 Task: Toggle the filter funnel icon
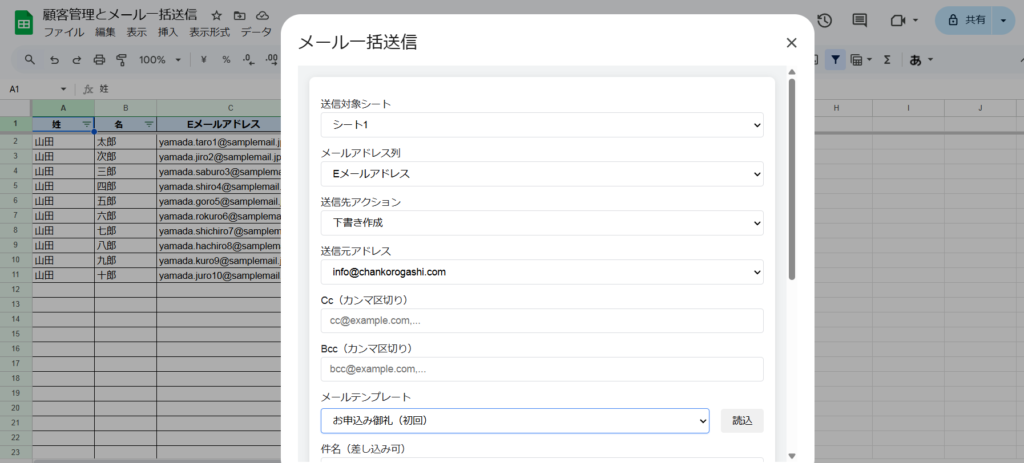point(835,60)
